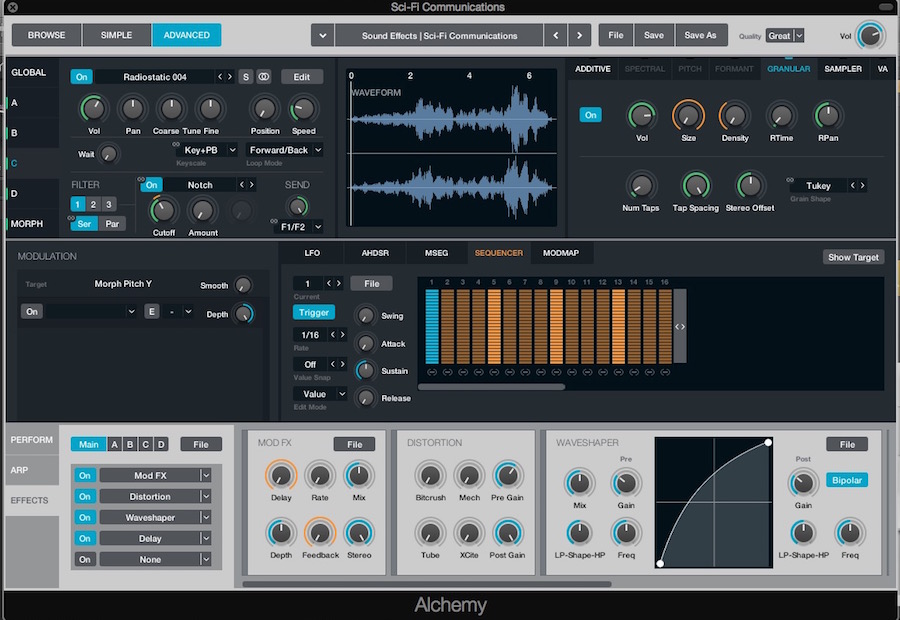Click the waveform display

[452, 148]
